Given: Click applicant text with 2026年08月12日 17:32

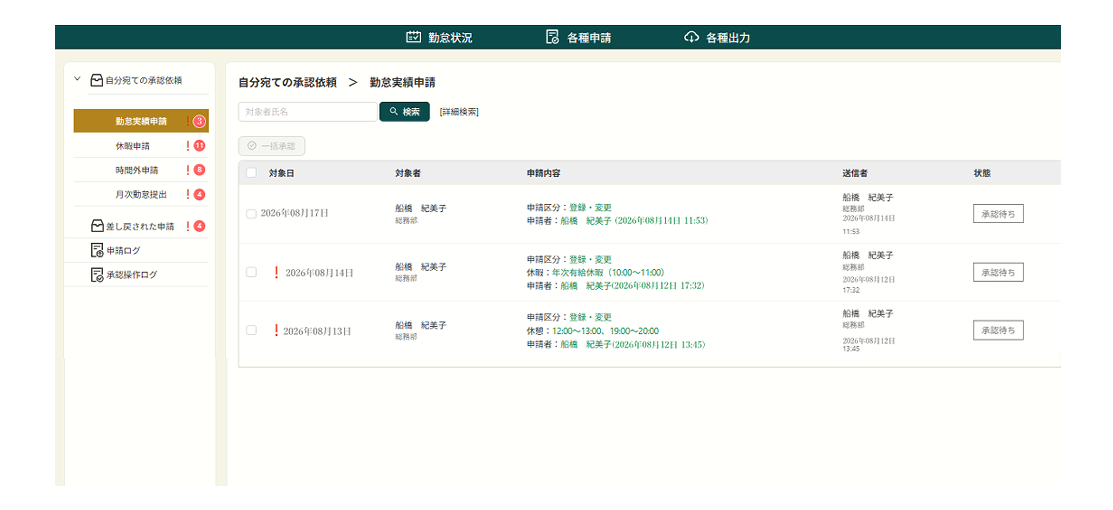Looking at the screenshot, I should coord(615,286).
